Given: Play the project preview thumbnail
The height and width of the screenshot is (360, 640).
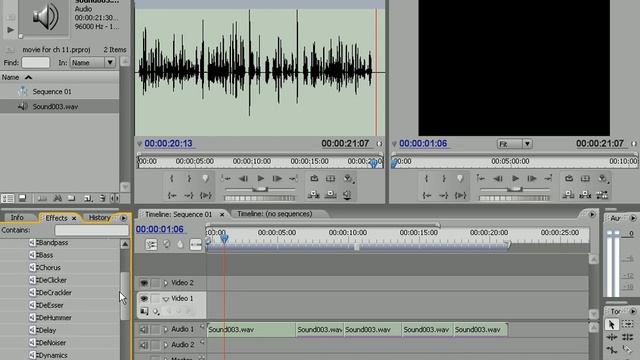Looking at the screenshot, I should pos(10,29).
